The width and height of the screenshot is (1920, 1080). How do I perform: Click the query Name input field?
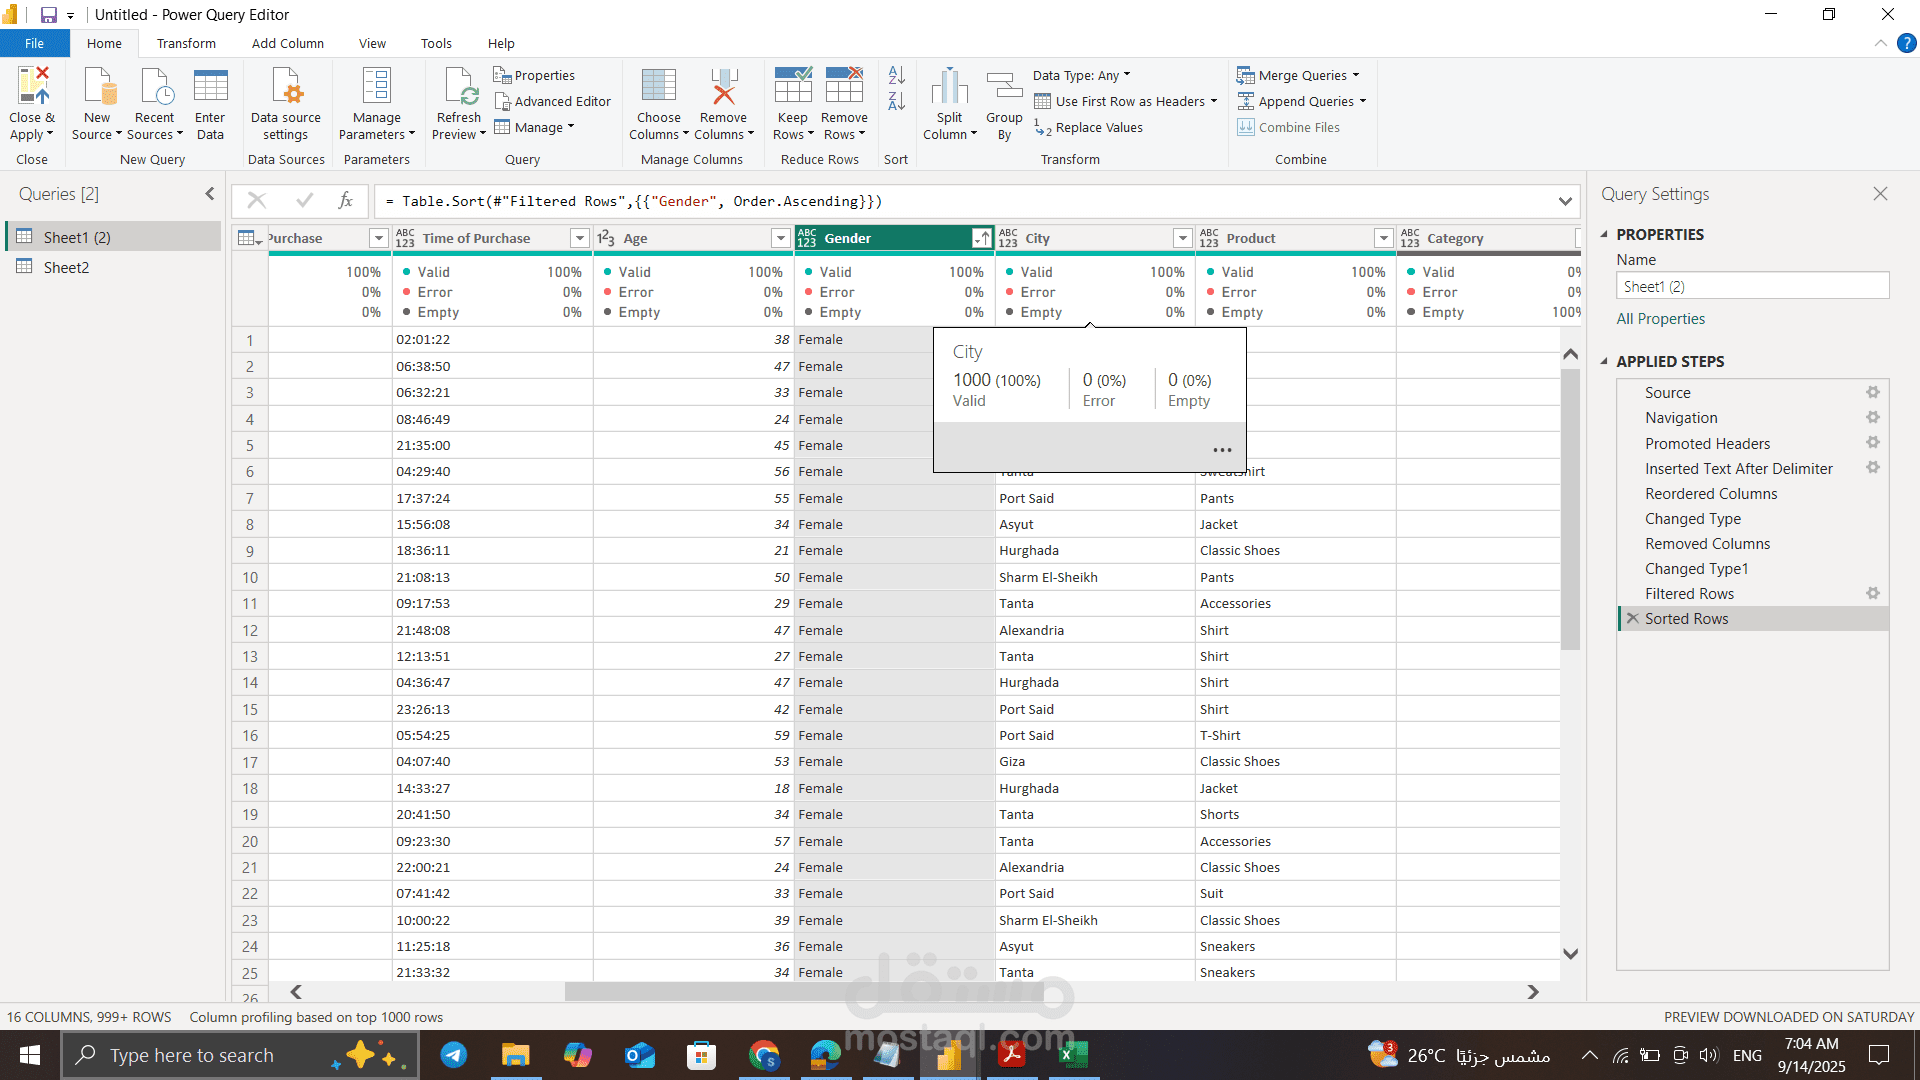coord(1751,286)
